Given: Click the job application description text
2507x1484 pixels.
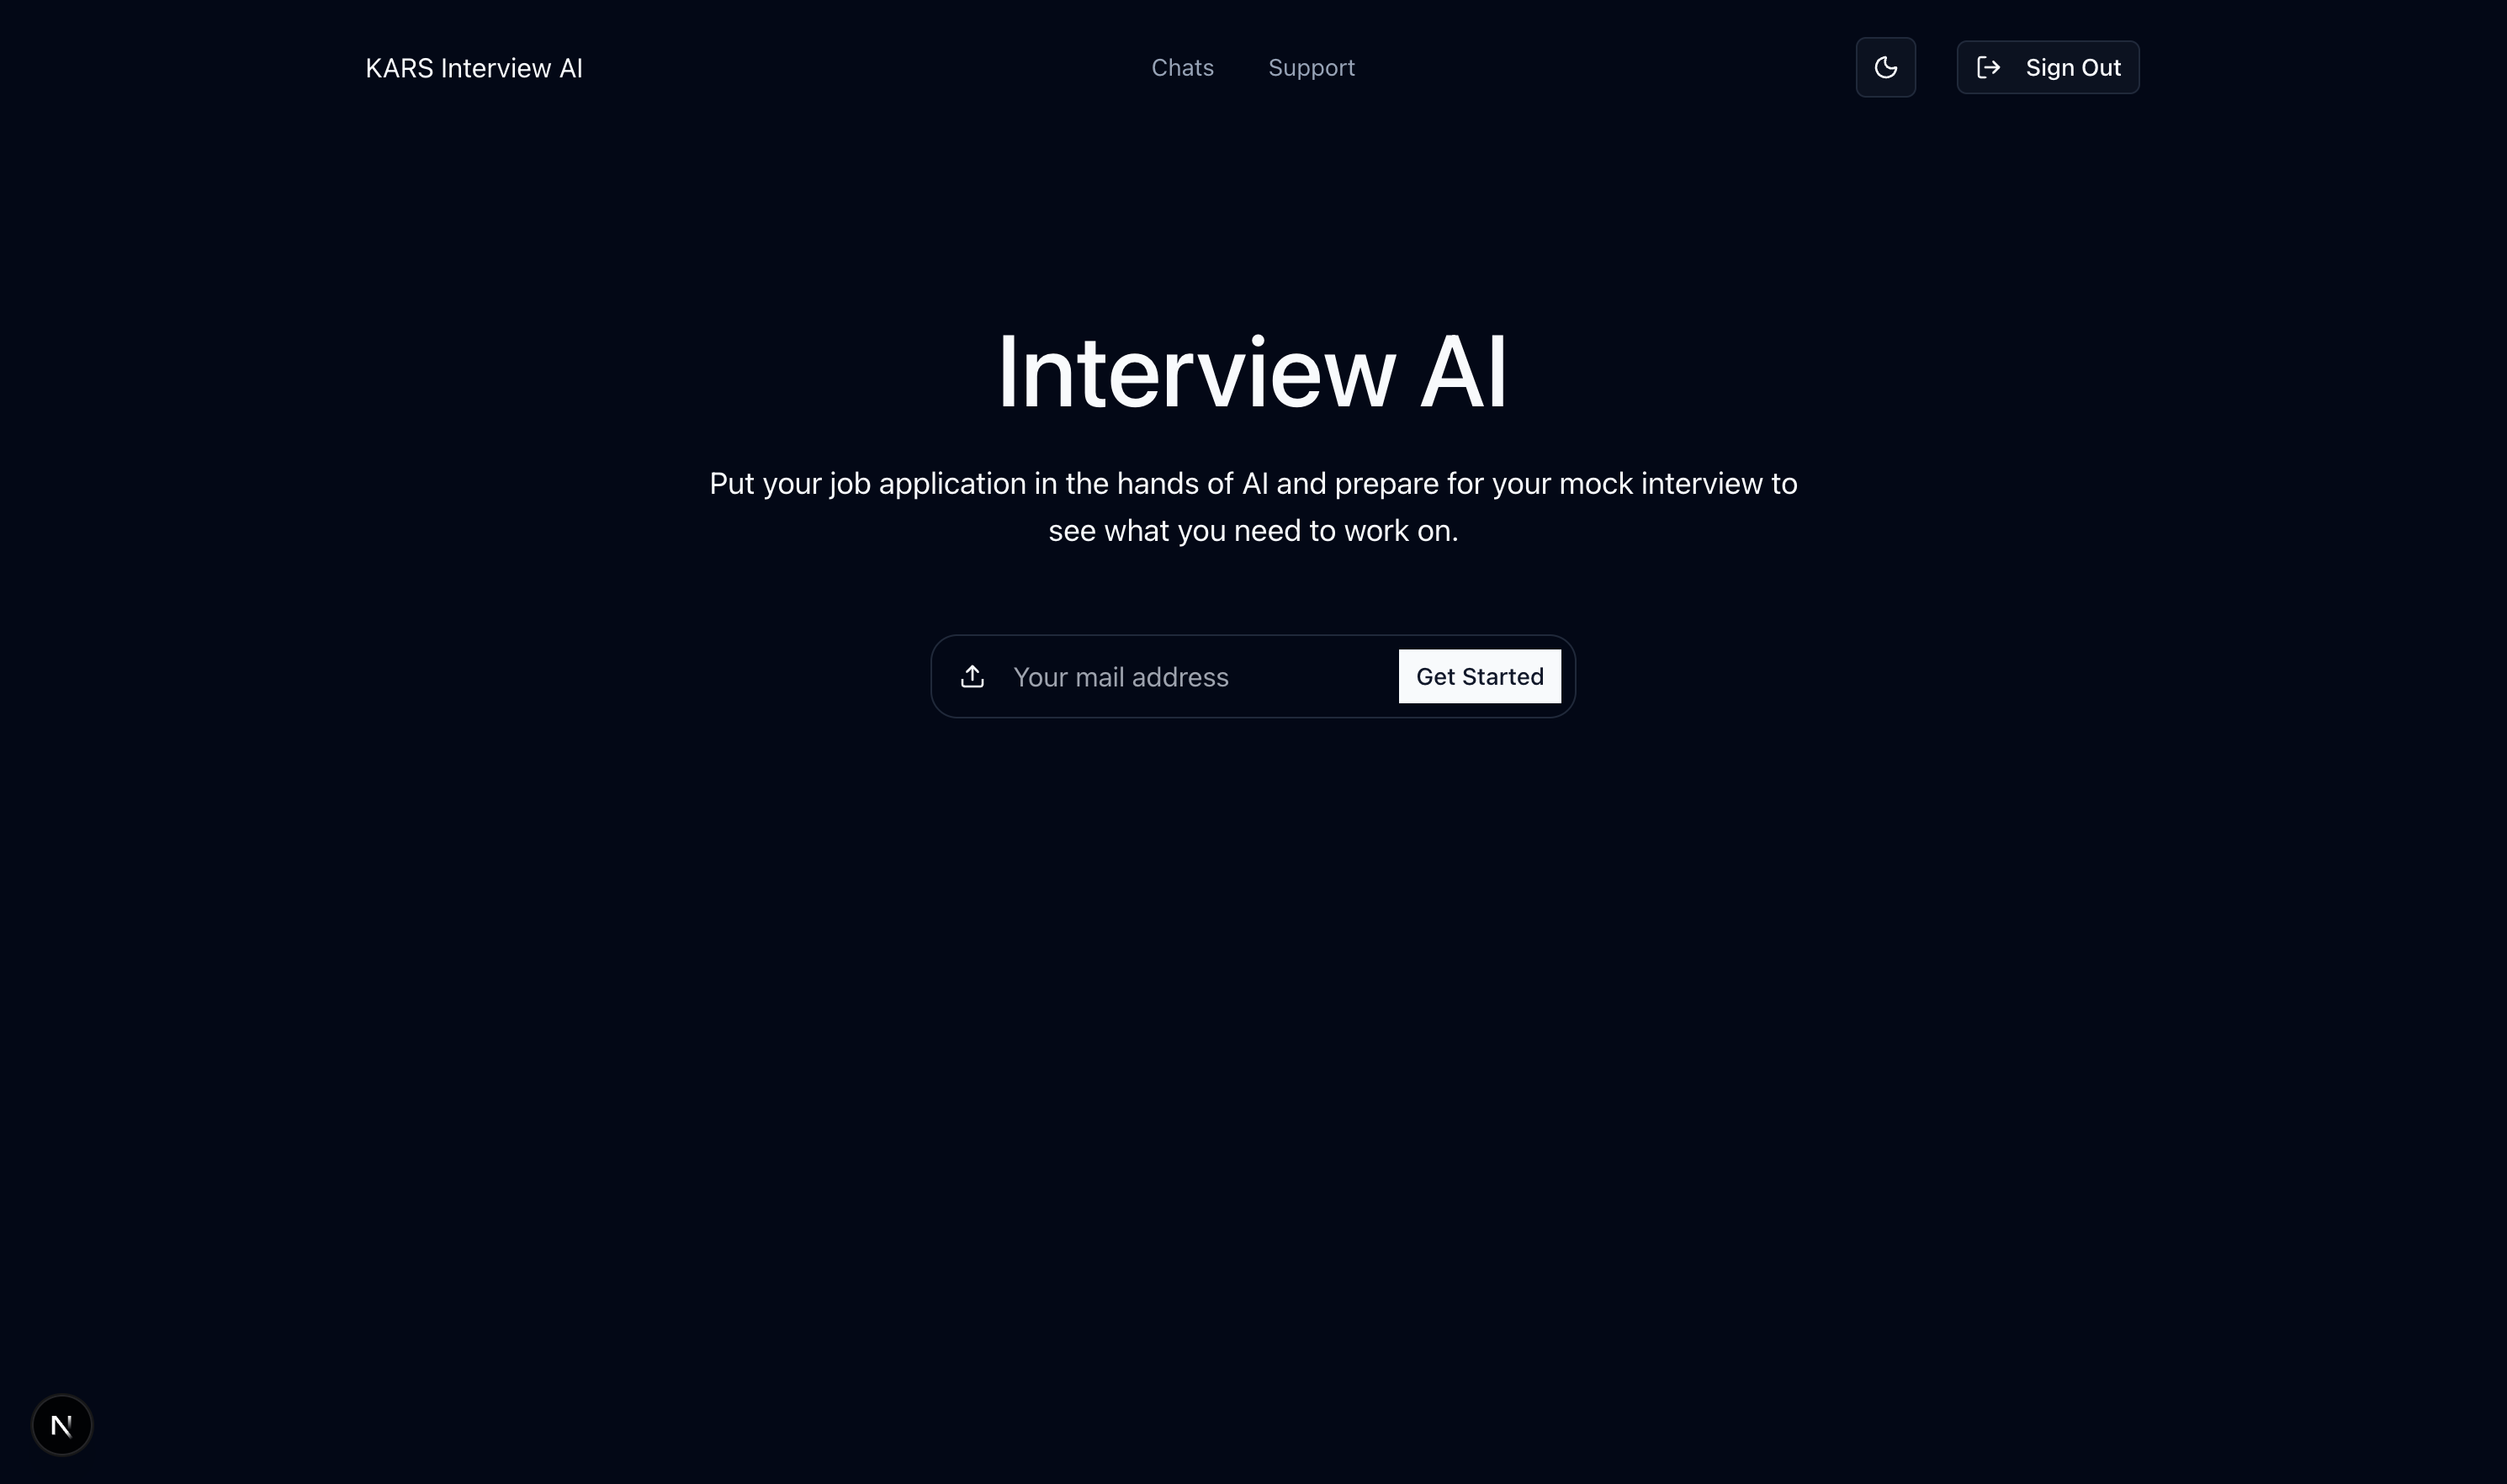Looking at the screenshot, I should point(1252,484).
